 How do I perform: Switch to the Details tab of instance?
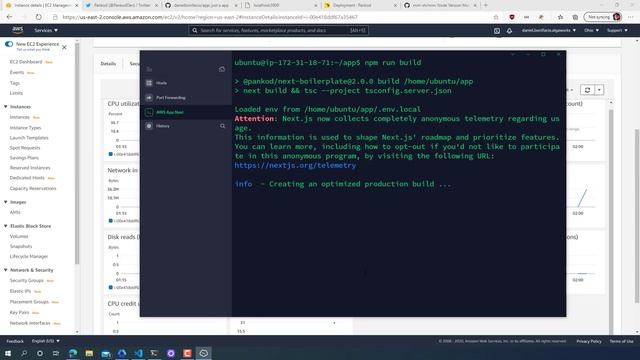(x=108, y=64)
